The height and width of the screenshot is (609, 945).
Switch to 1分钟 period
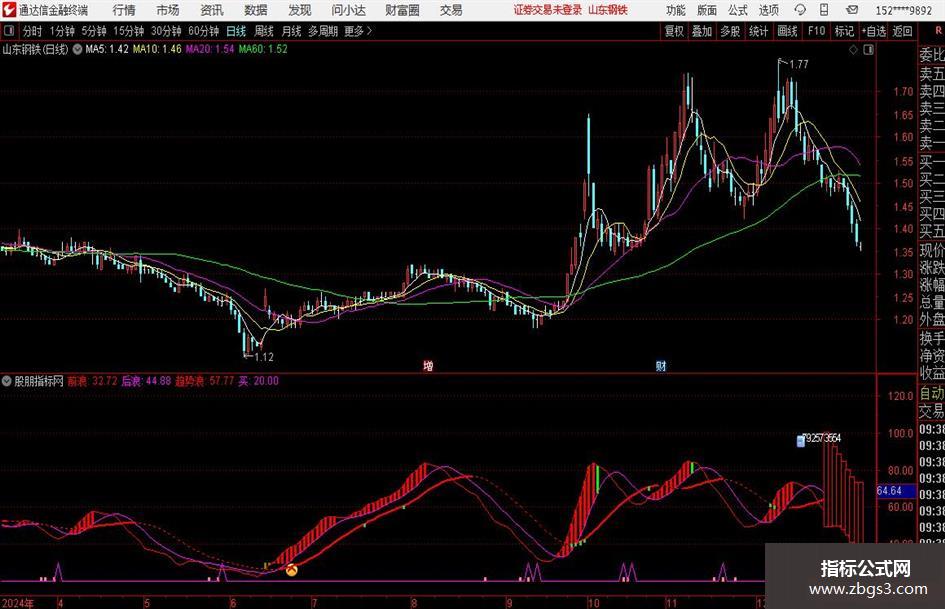[61, 31]
